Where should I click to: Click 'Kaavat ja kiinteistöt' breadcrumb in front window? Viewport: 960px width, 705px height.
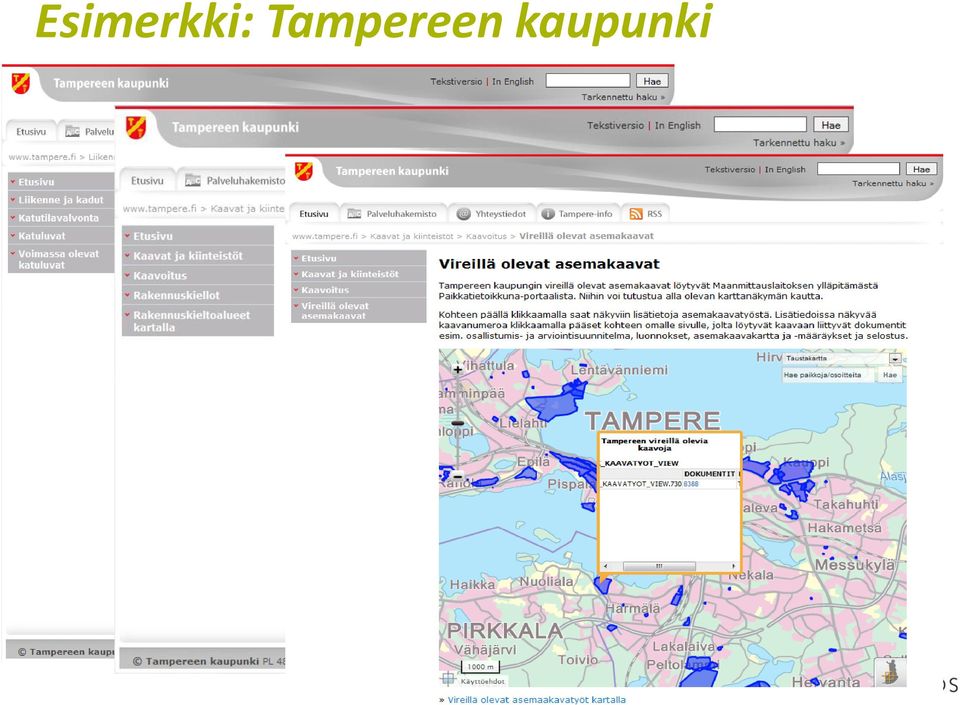[x=411, y=236]
